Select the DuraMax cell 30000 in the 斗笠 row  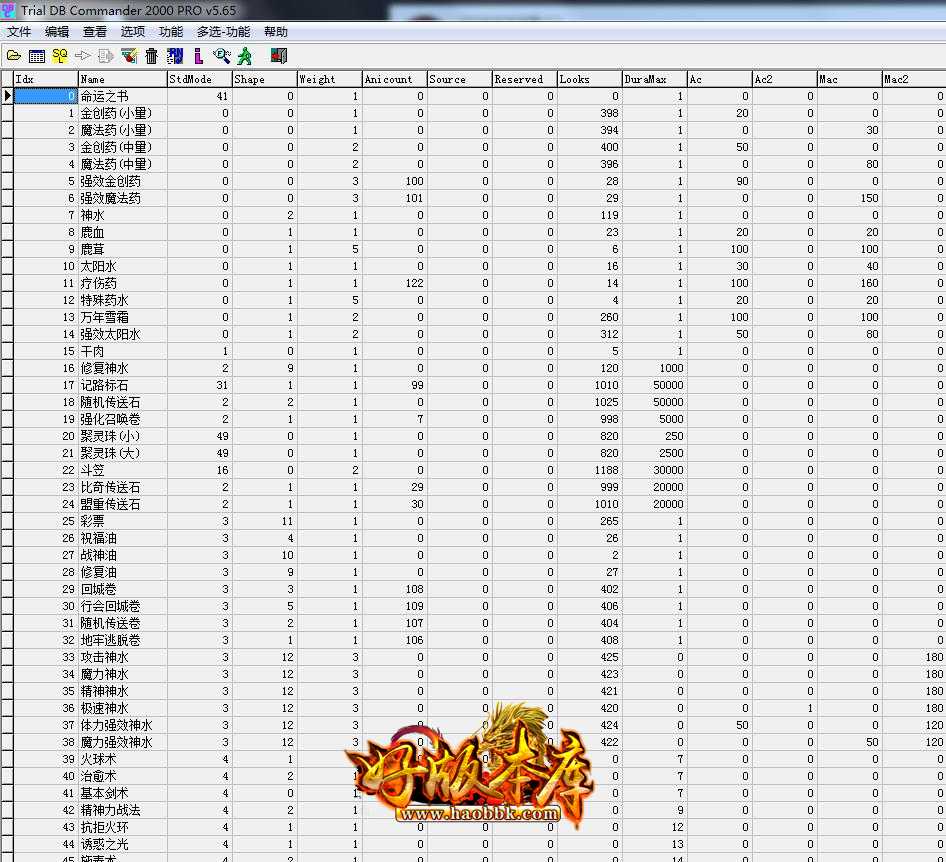pyautogui.click(x=655, y=470)
